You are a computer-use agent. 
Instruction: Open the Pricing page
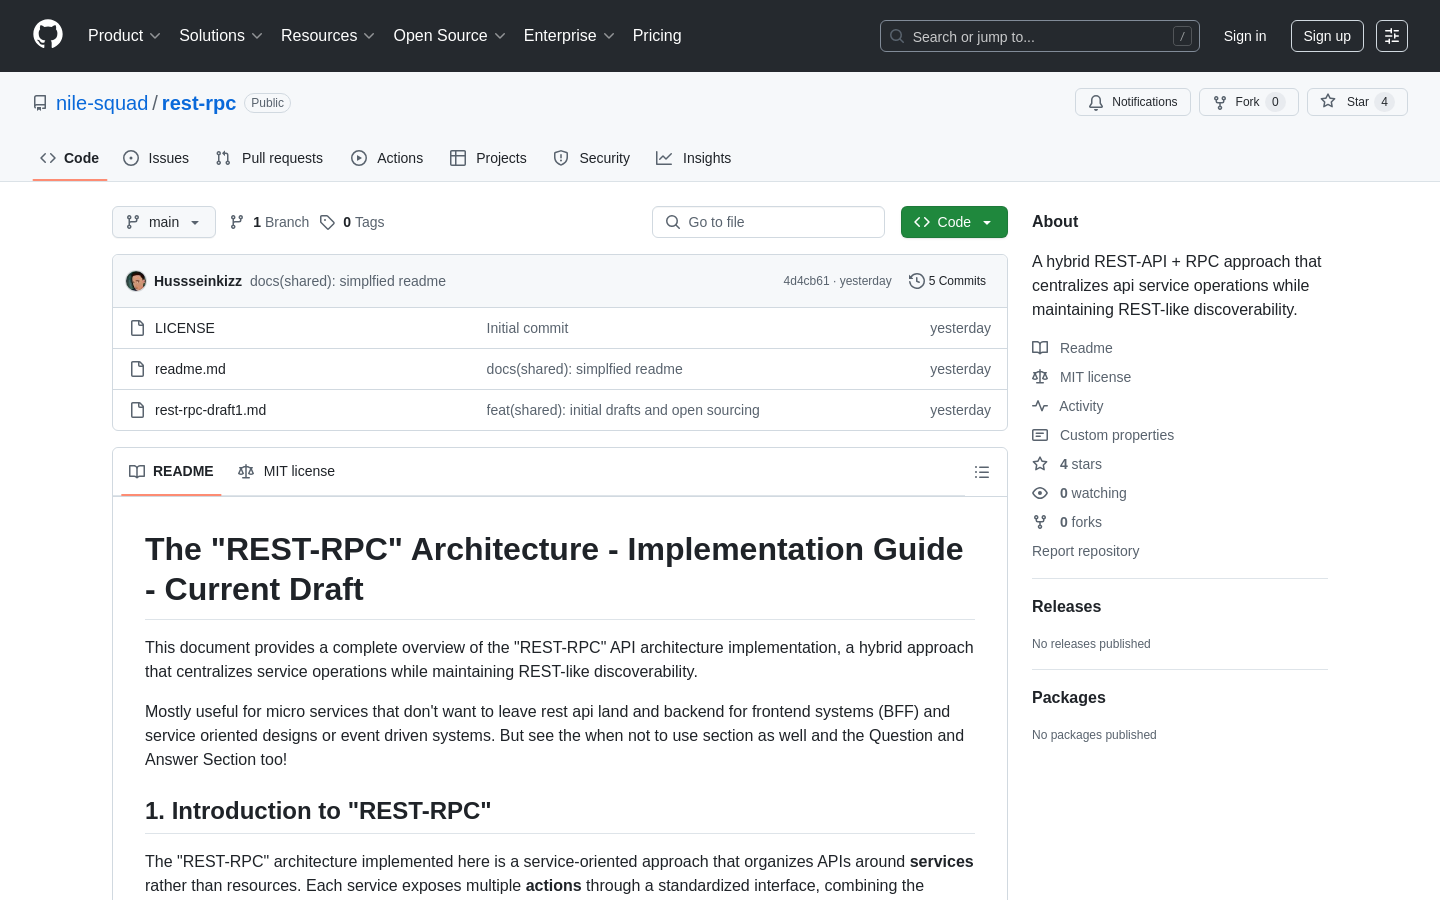click(657, 35)
